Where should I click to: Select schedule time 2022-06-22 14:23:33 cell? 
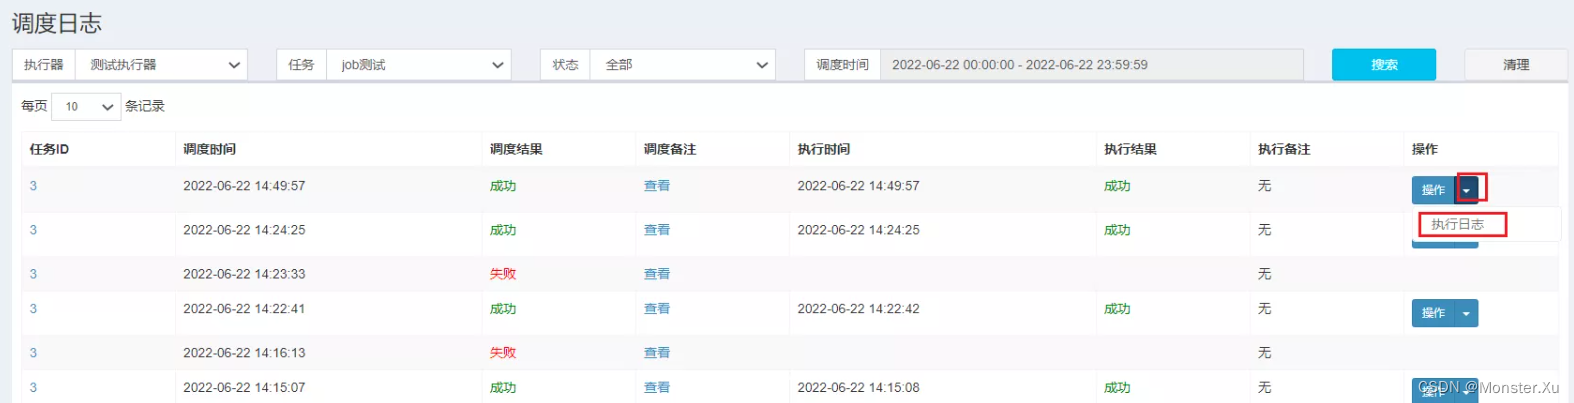[x=244, y=274]
